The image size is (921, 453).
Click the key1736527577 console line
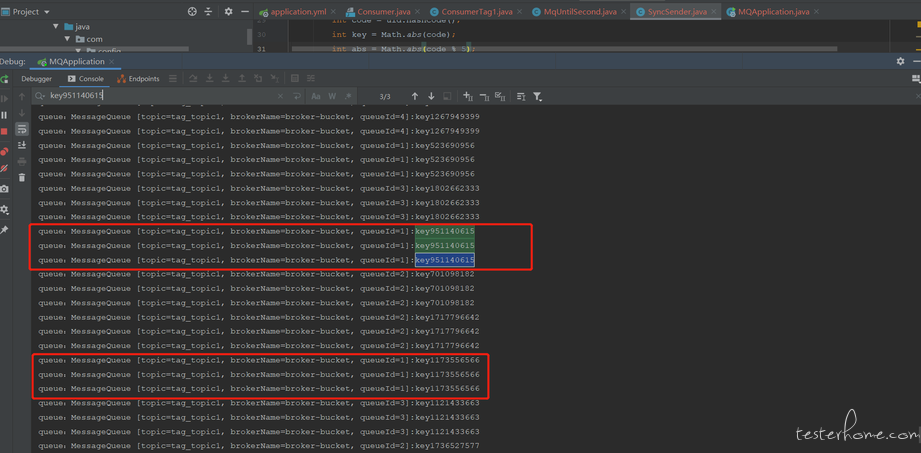[x=259, y=446]
